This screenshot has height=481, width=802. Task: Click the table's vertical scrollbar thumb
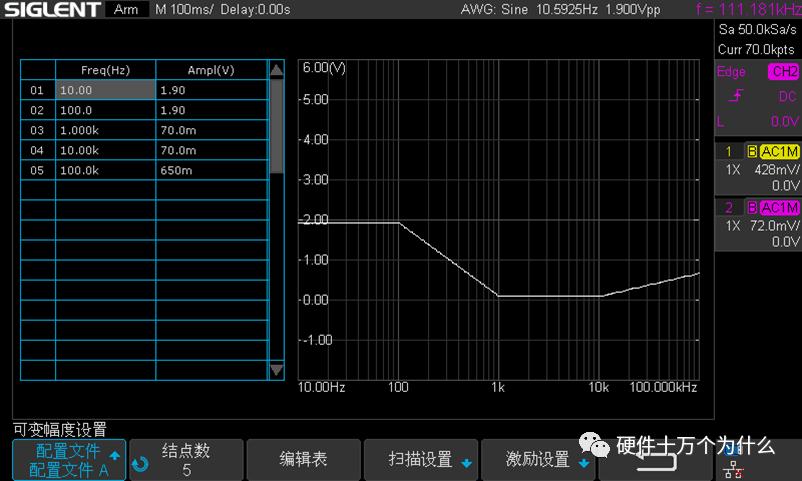[x=276, y=126]
